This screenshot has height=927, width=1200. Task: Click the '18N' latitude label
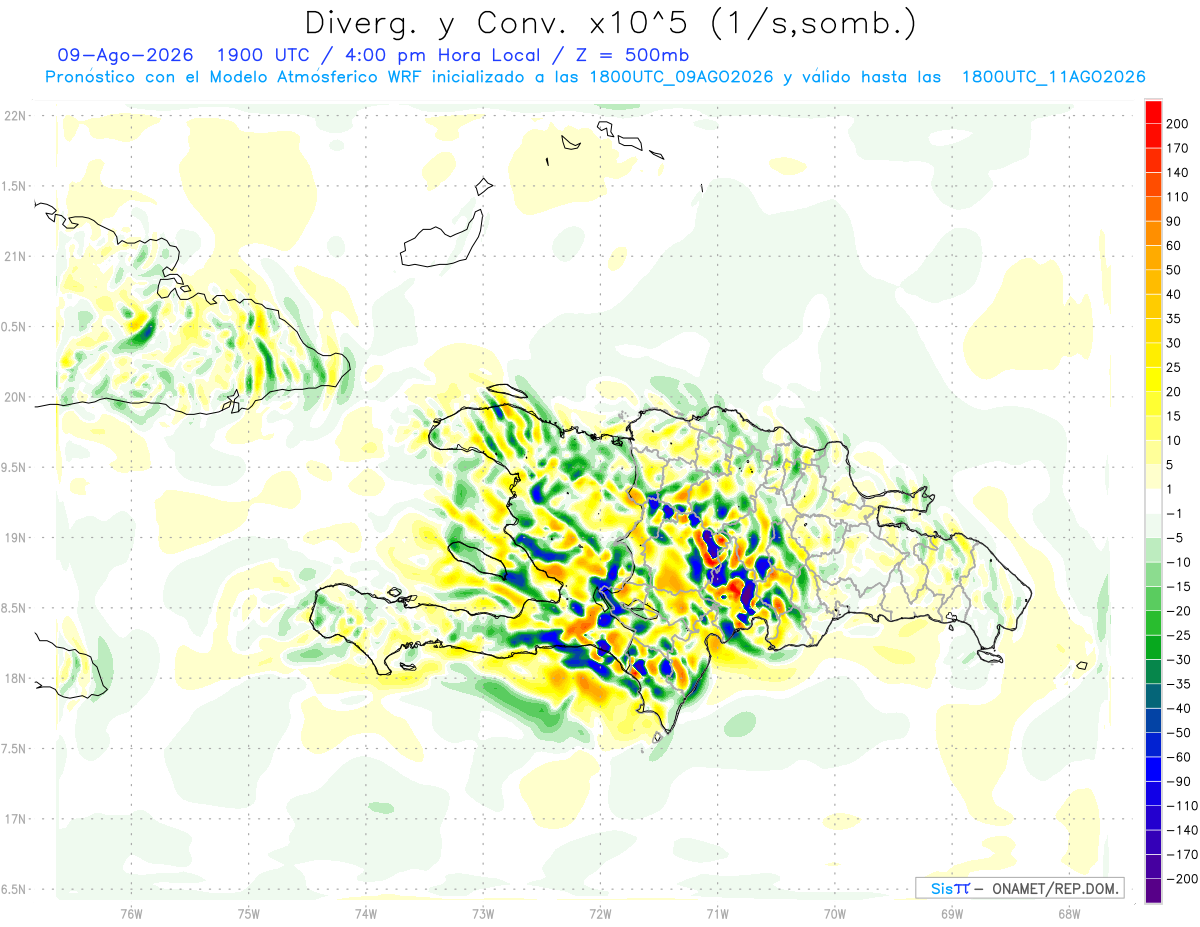(14, 678)
